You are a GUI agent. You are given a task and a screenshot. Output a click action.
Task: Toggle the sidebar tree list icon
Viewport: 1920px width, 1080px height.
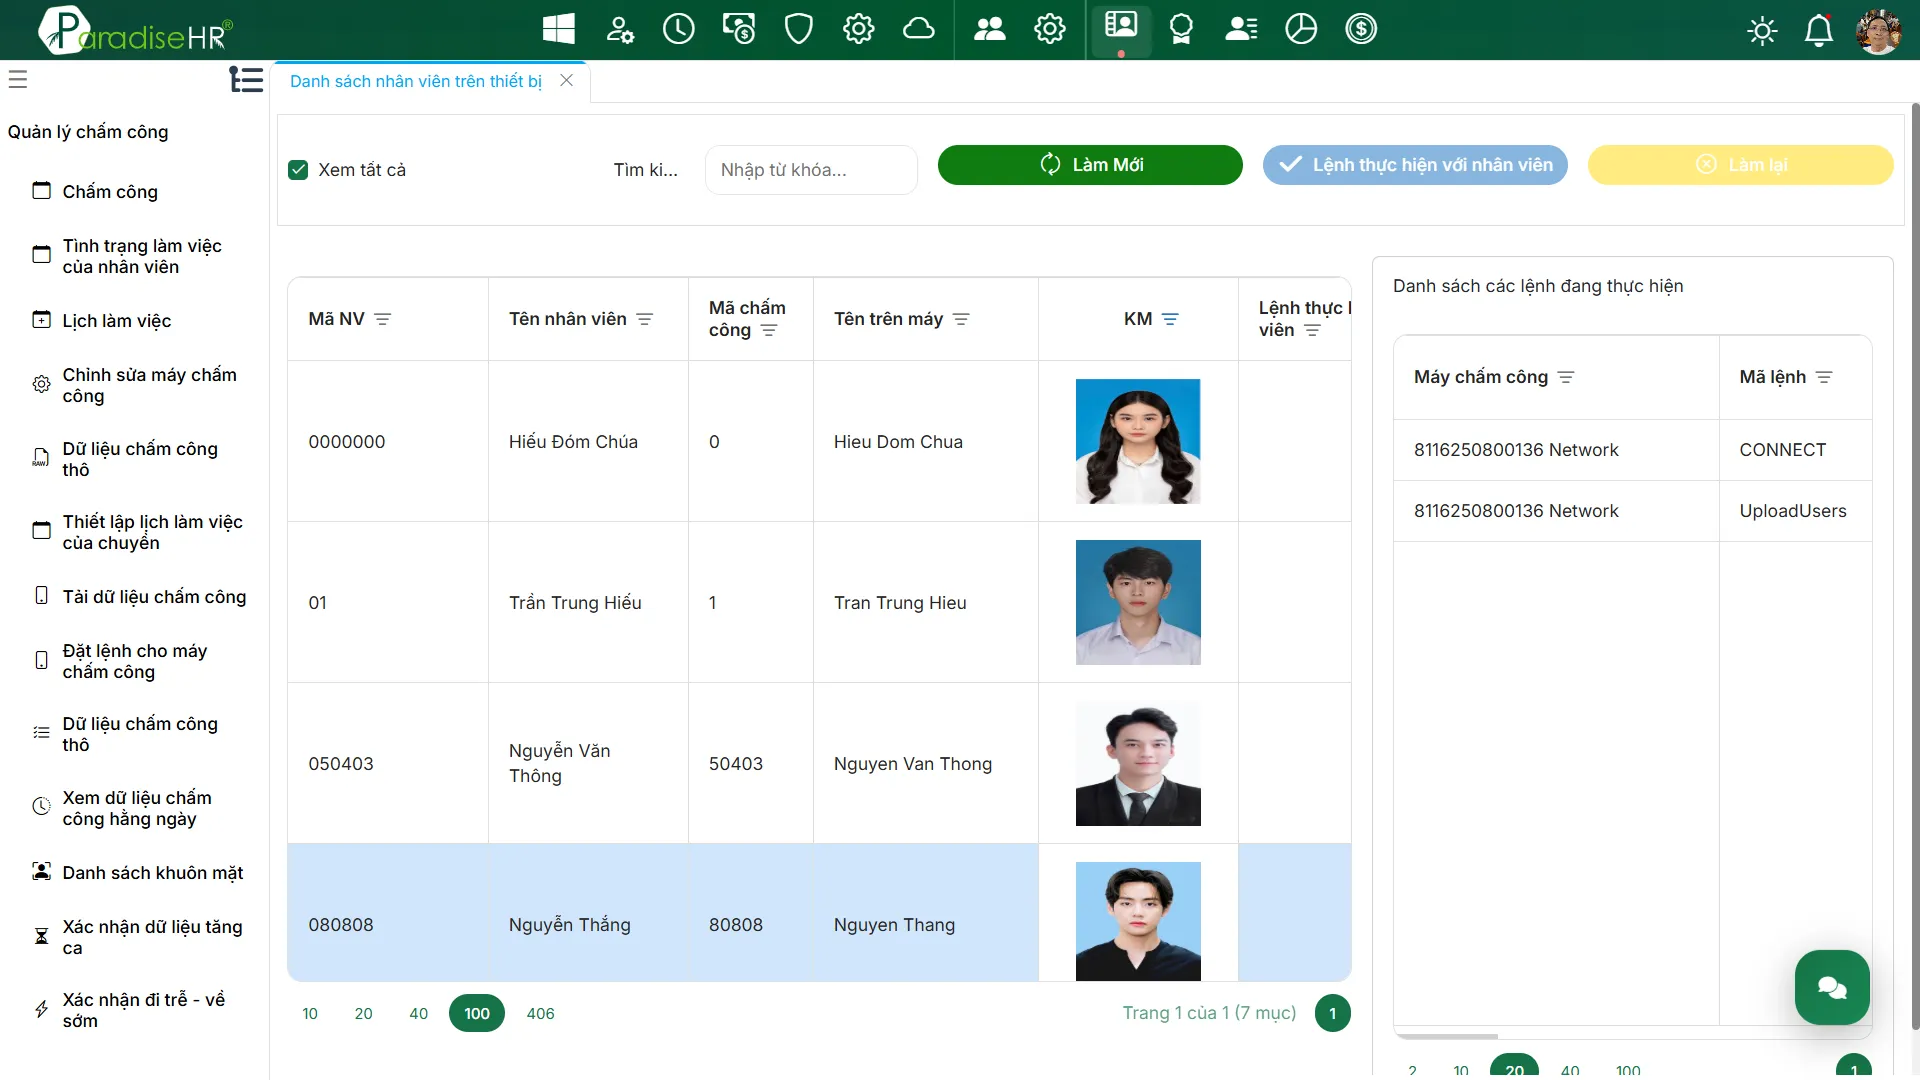click(246, 79)
